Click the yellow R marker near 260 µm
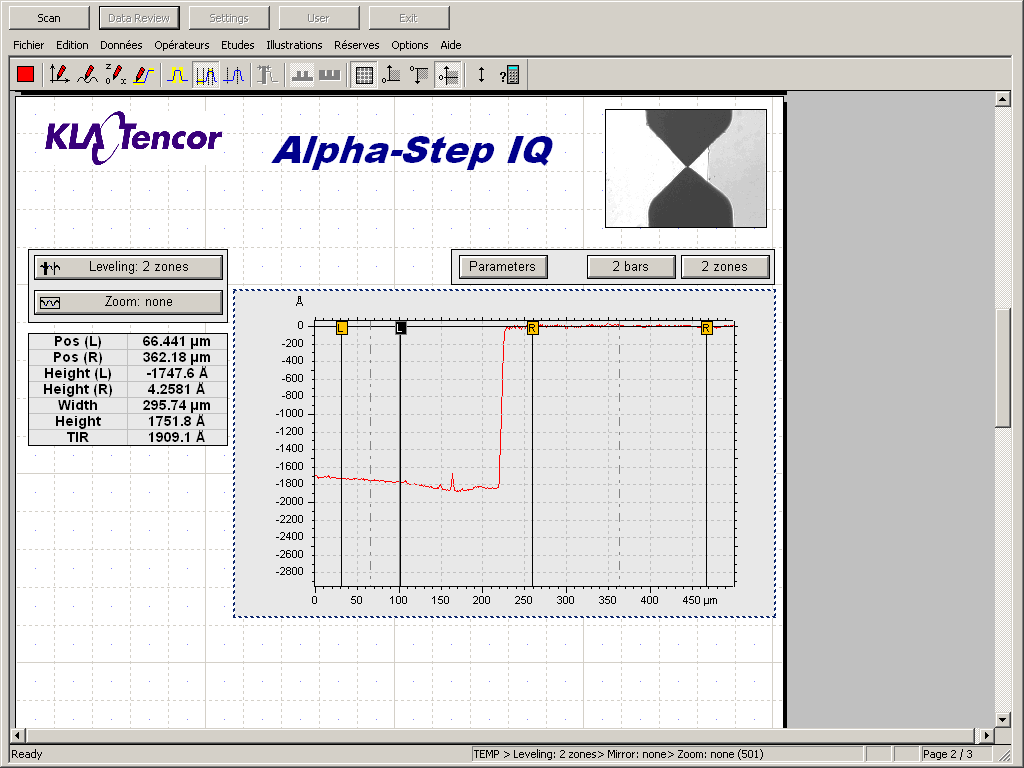Viewport: 1024px width, 768px height. point(532,328)
